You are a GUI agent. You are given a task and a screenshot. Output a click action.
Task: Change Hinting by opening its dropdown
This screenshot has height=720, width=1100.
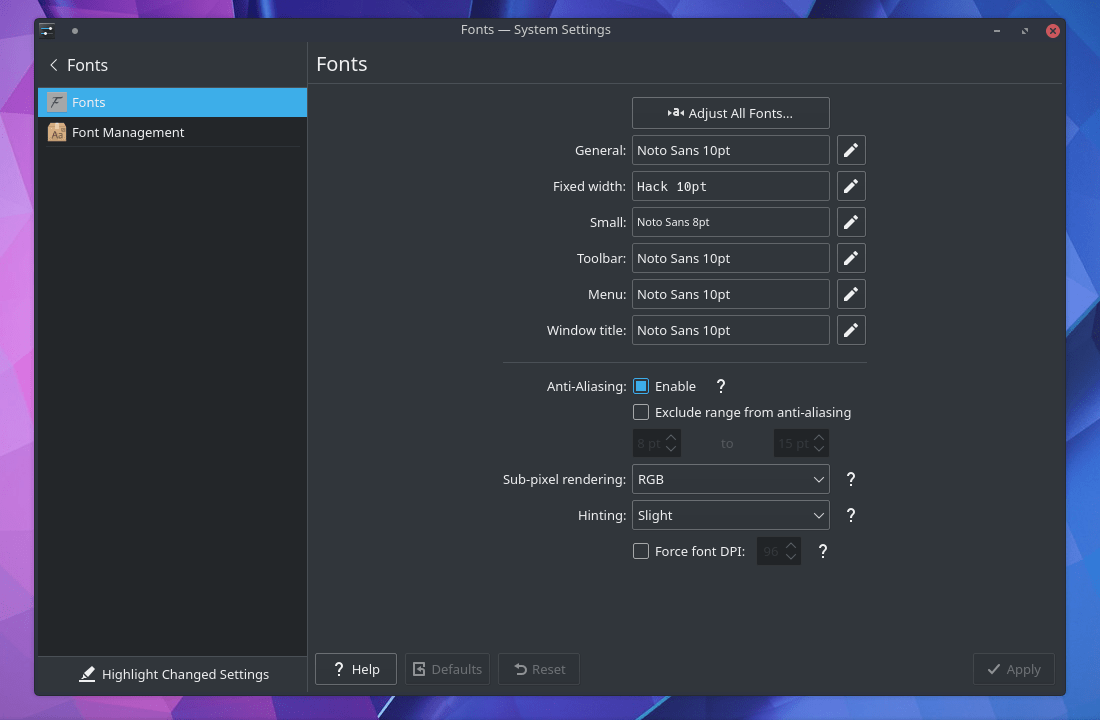click(730, 515)
